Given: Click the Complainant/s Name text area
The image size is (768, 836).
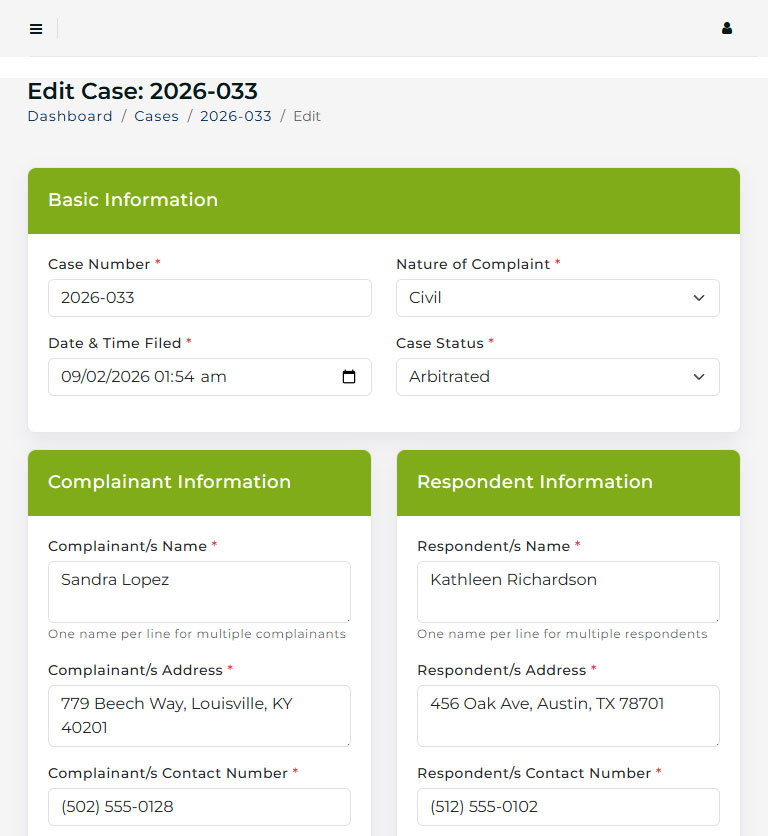Looking at the screenshot, I should point(199,591).
